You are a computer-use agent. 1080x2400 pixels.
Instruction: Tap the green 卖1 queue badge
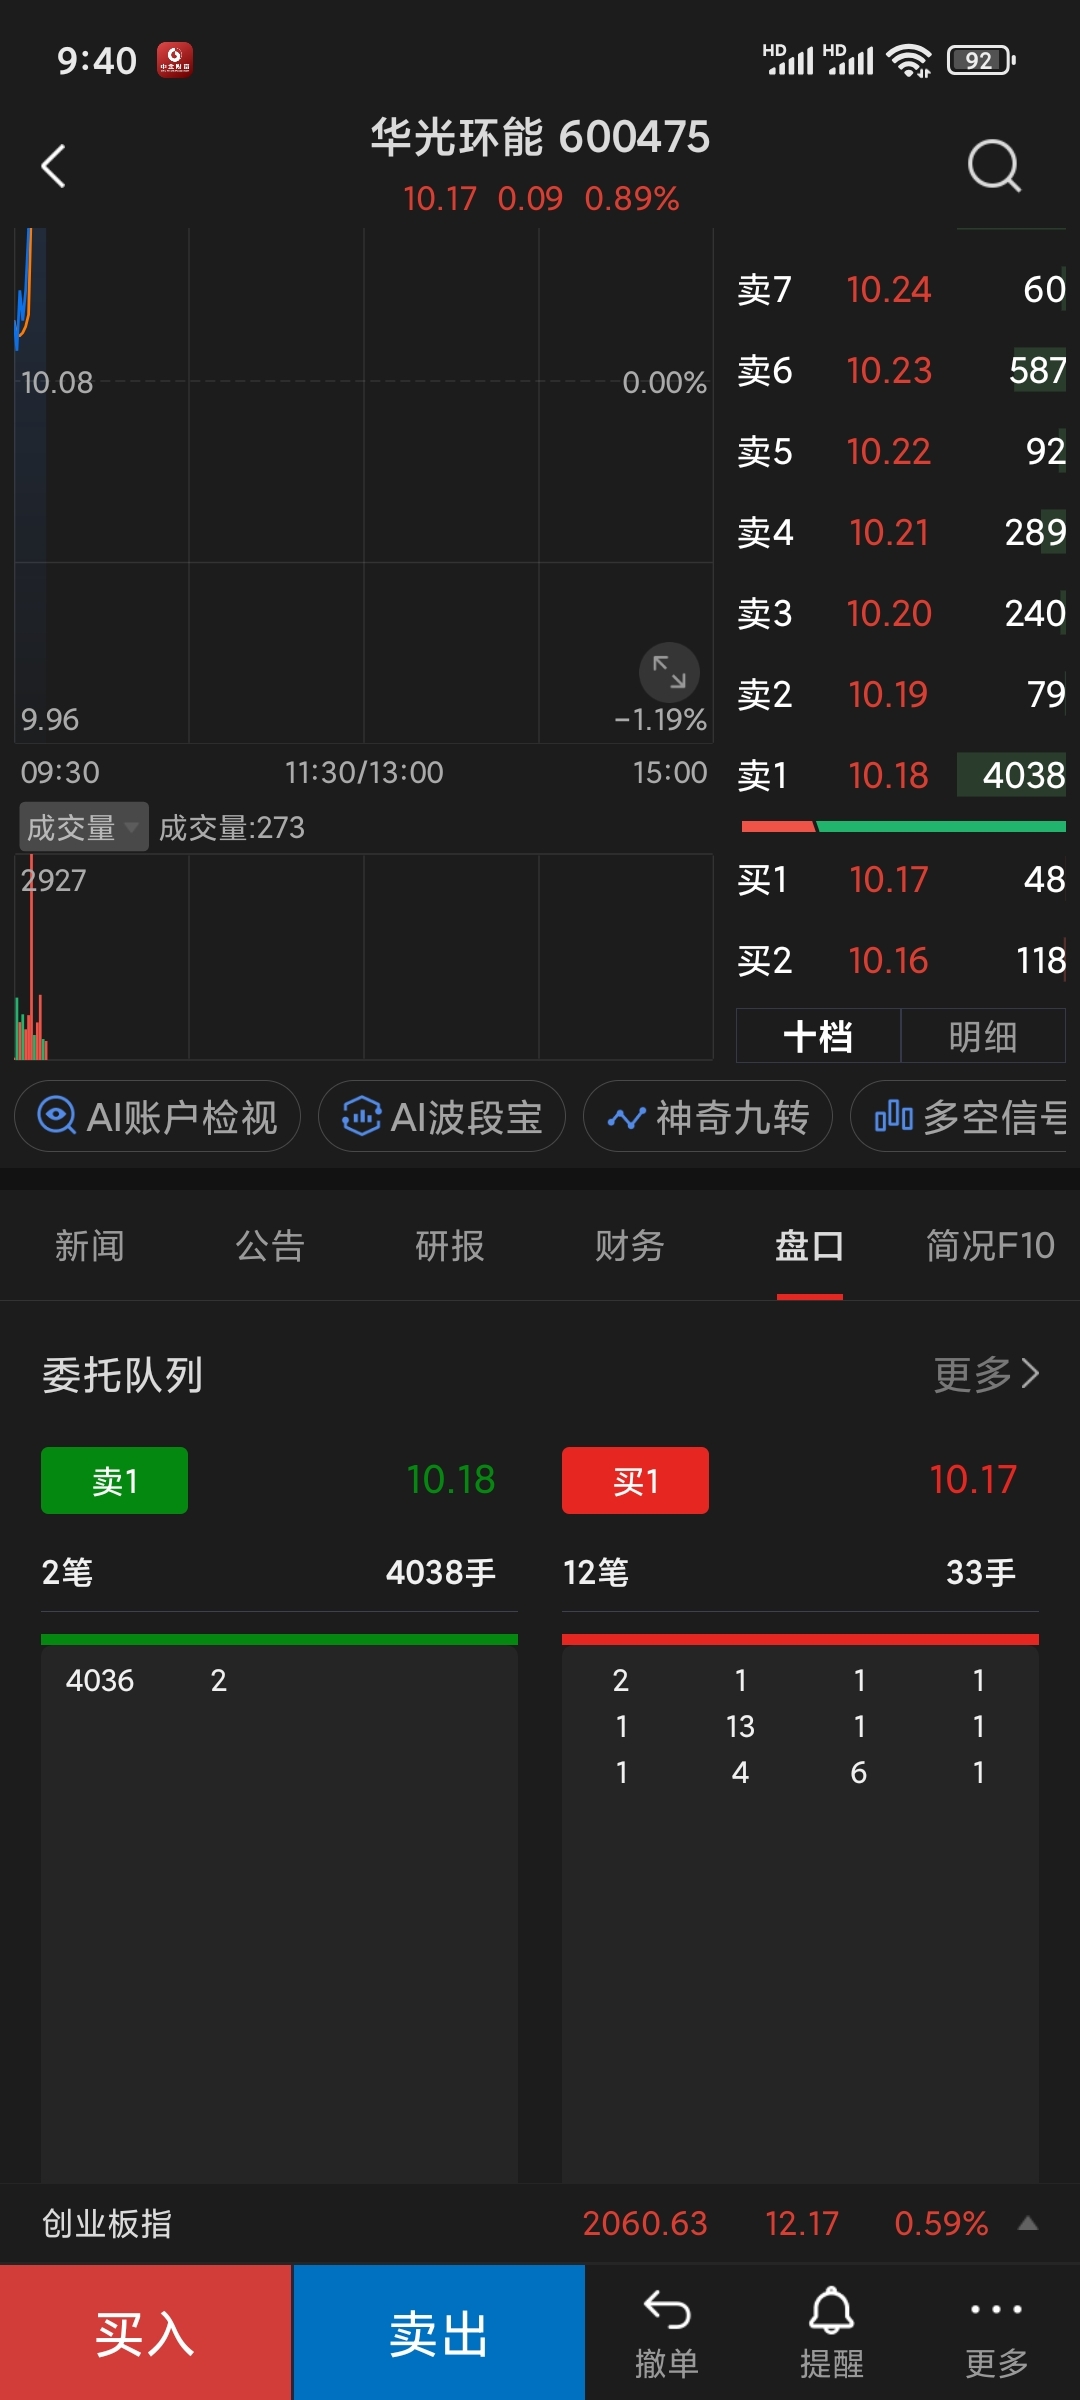pyautogui.click(x=114, y=1481)
